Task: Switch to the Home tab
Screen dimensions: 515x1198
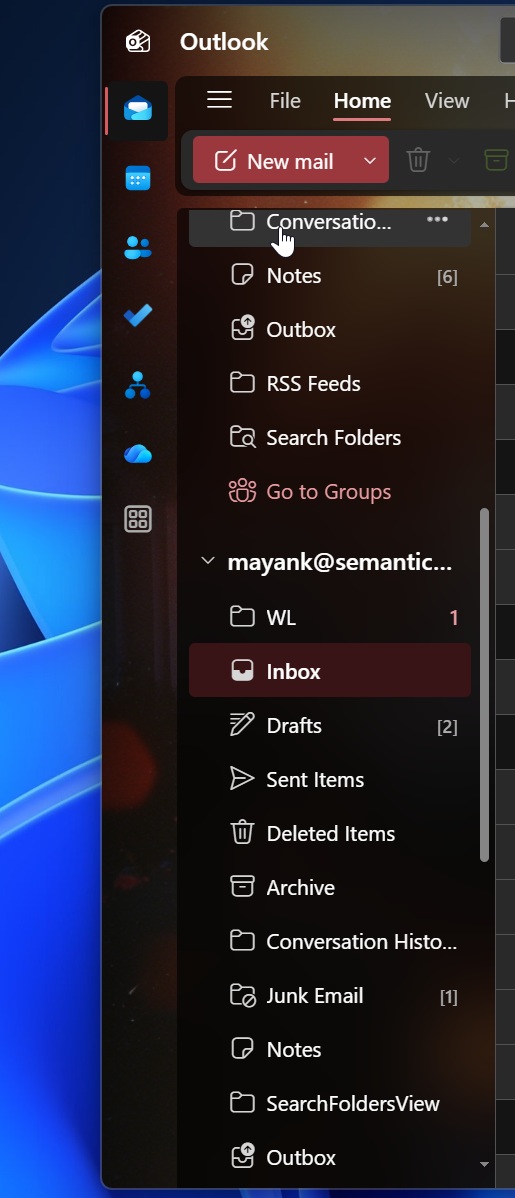Action: (x=362, y=101)
